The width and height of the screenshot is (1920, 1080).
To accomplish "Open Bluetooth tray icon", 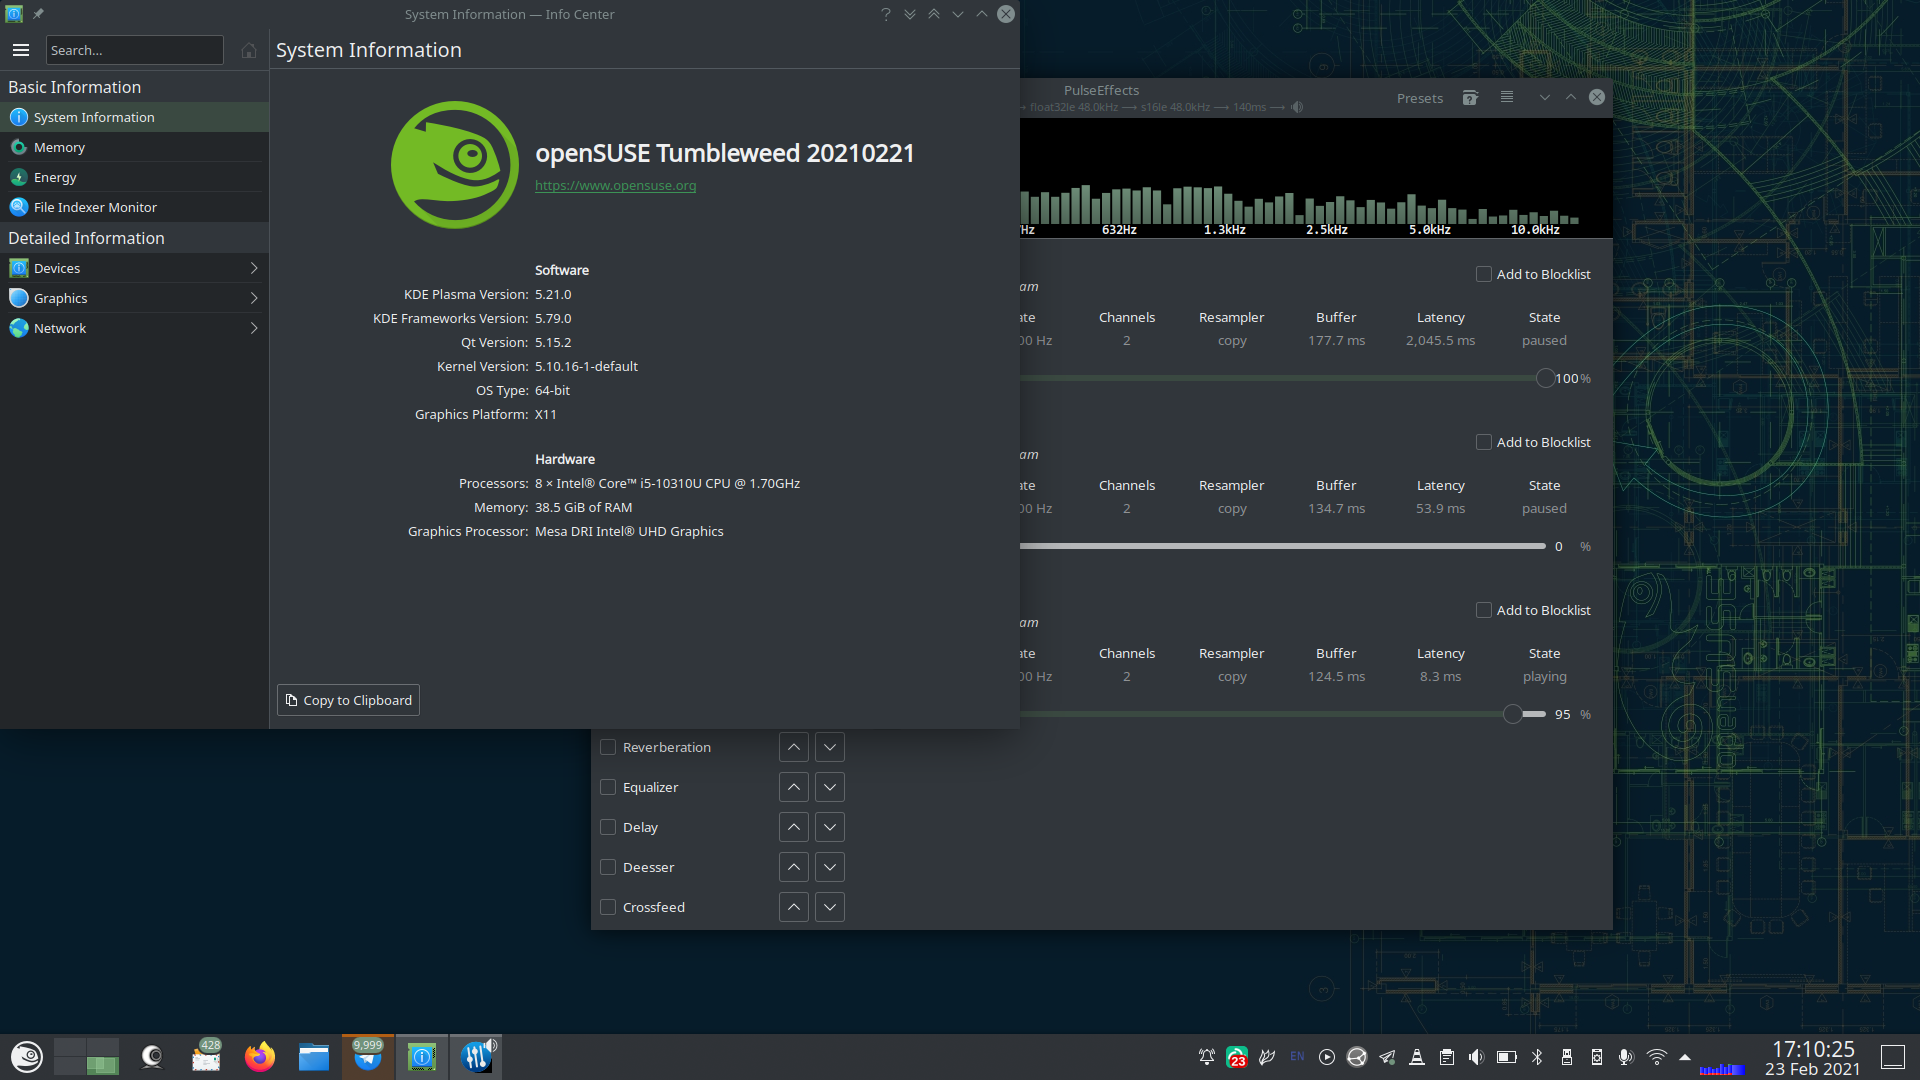I will pyautogui.click(x=1537, y=1057).
